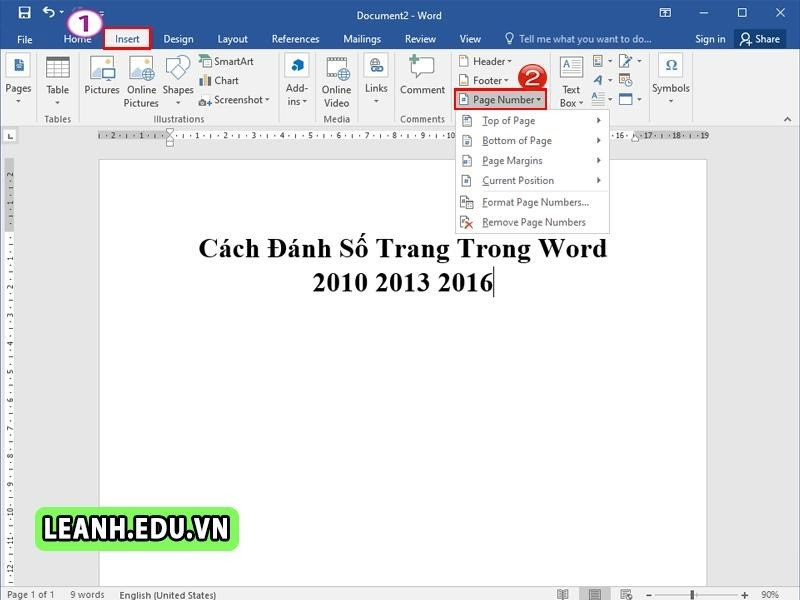Undo the last action
800x600 pixels.
(x=48, y=12)
